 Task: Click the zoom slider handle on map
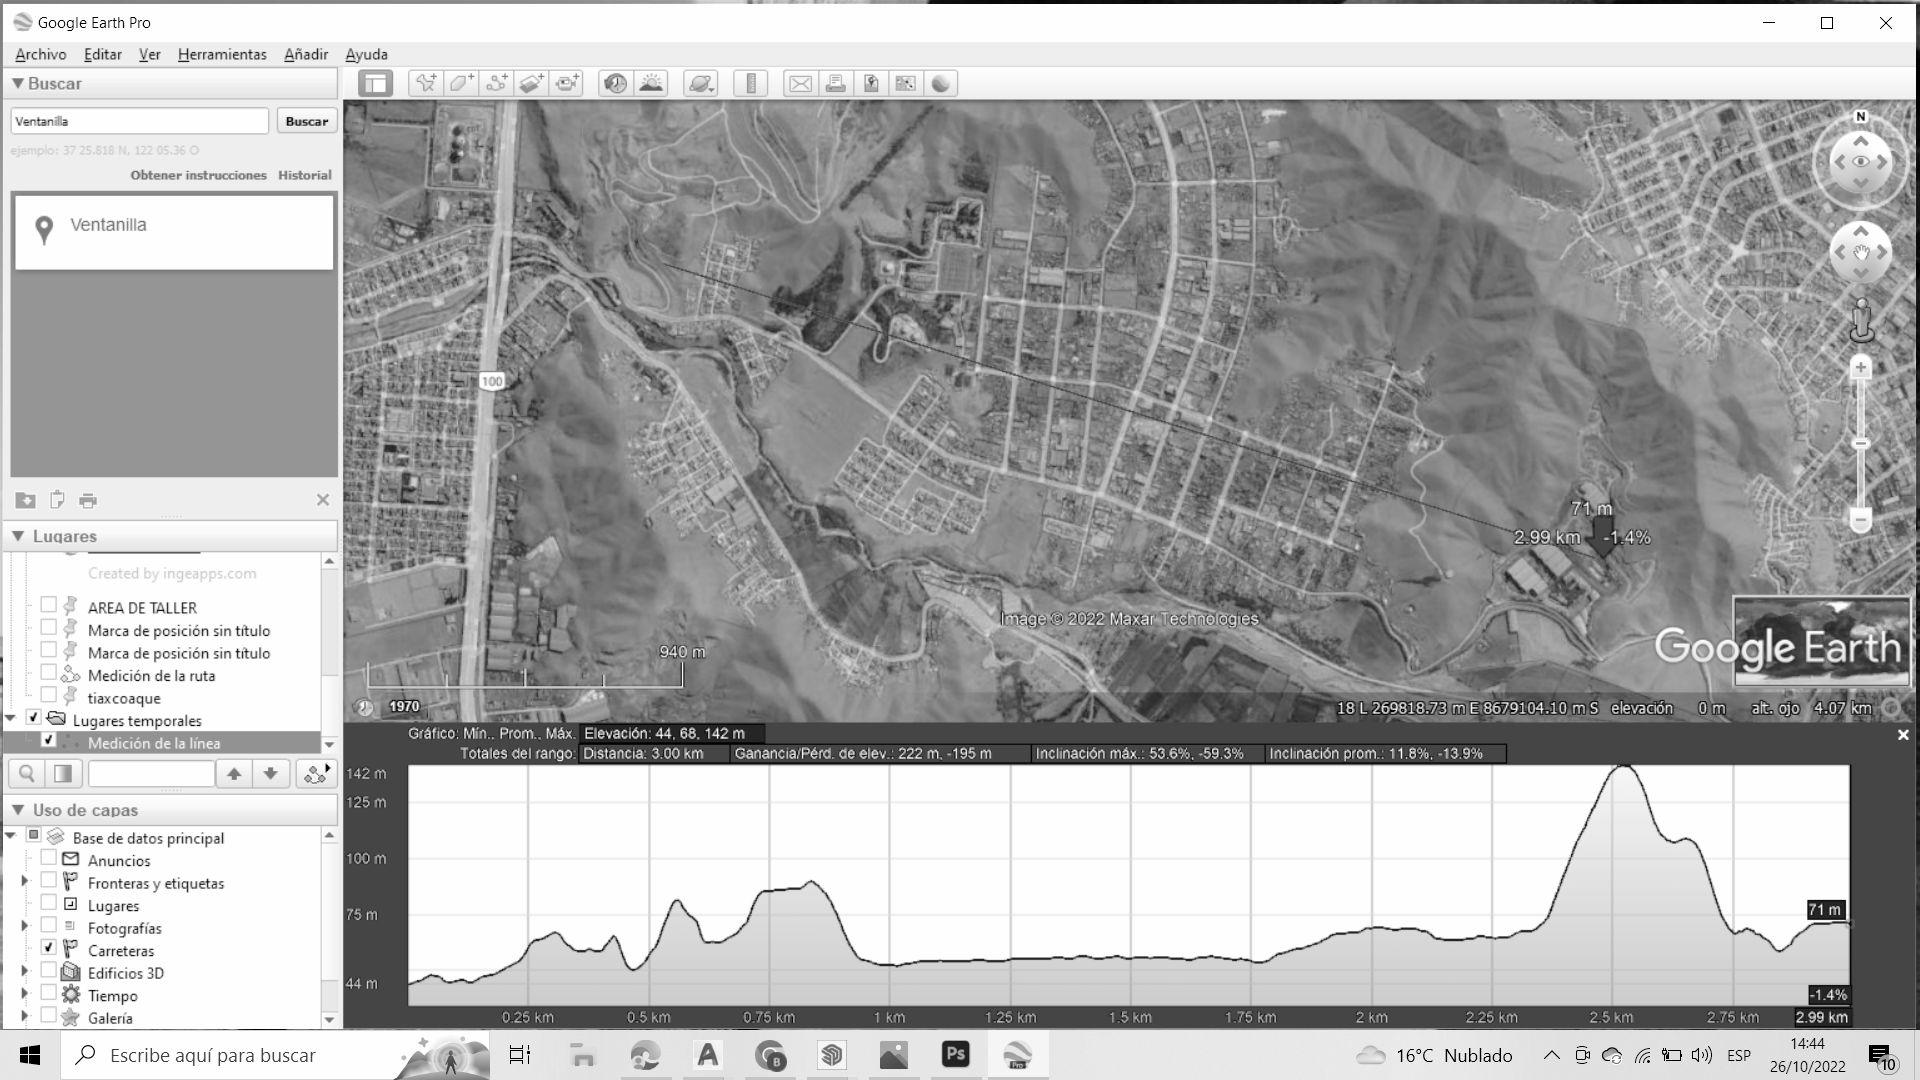[x=1860, y=443]
